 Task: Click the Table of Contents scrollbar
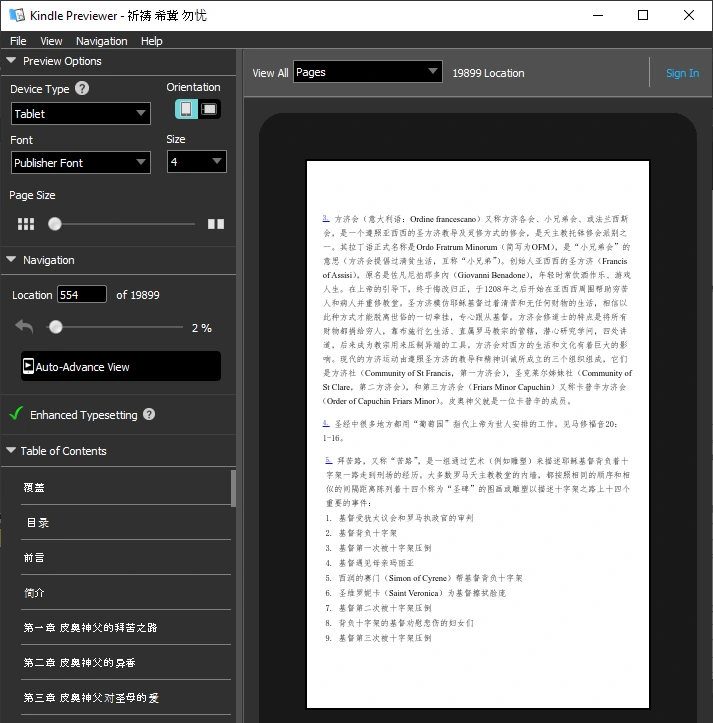[x=233, y=488]
